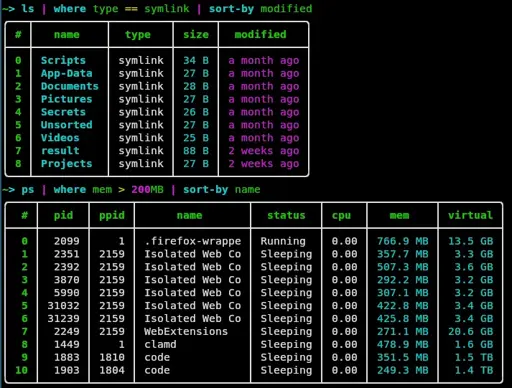Click the 'Projects' symlink name
This screenshot has width=512, height=388.
pos(66,164)
